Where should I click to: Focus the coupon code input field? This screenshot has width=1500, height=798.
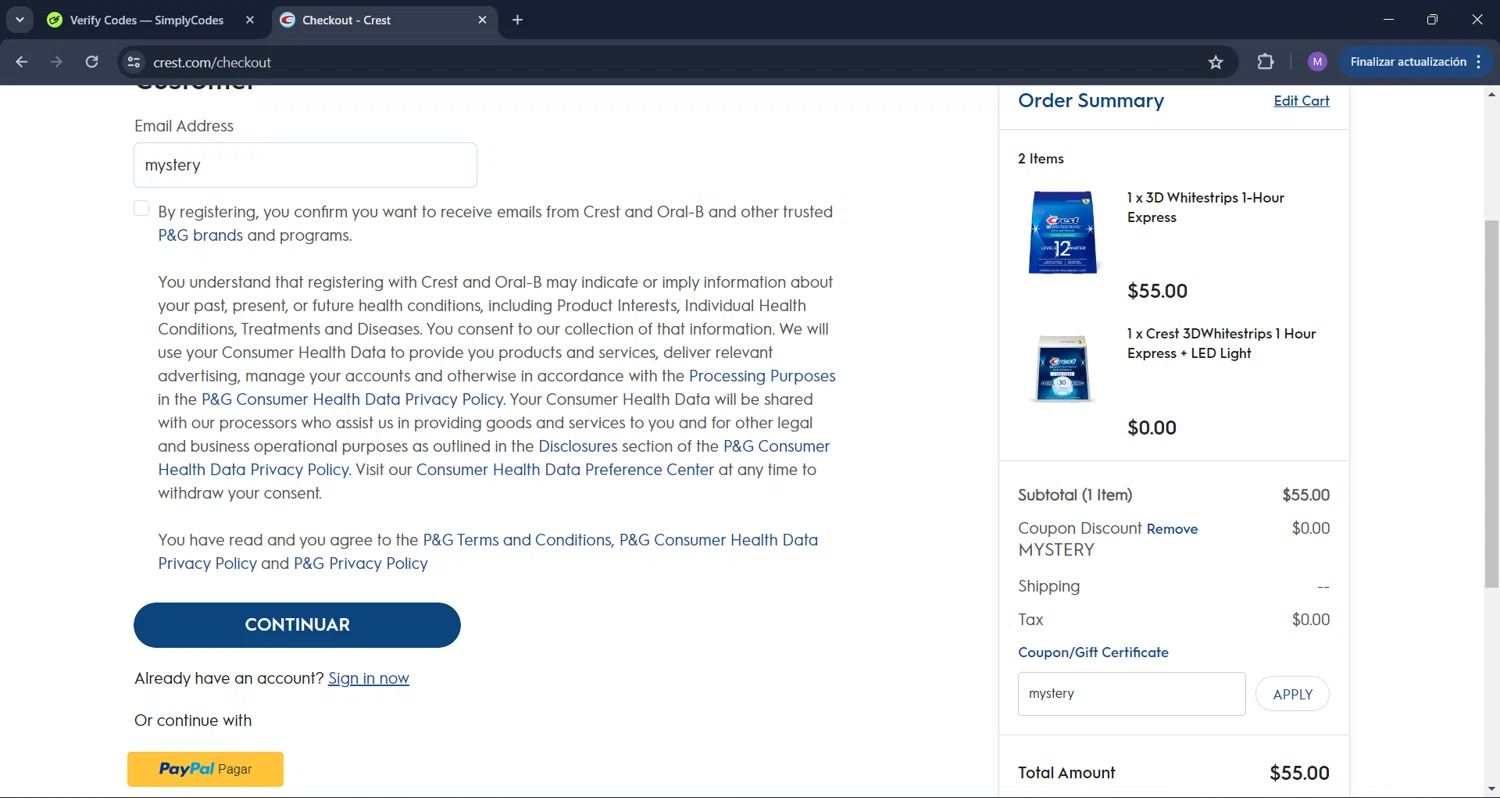1132,694
